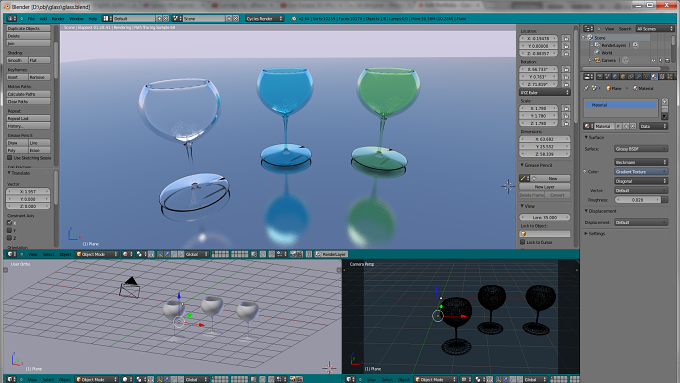Select rotate manipulator icon in render view header
This screenshot has width=680, height=383.
click(x=174, y=254)
